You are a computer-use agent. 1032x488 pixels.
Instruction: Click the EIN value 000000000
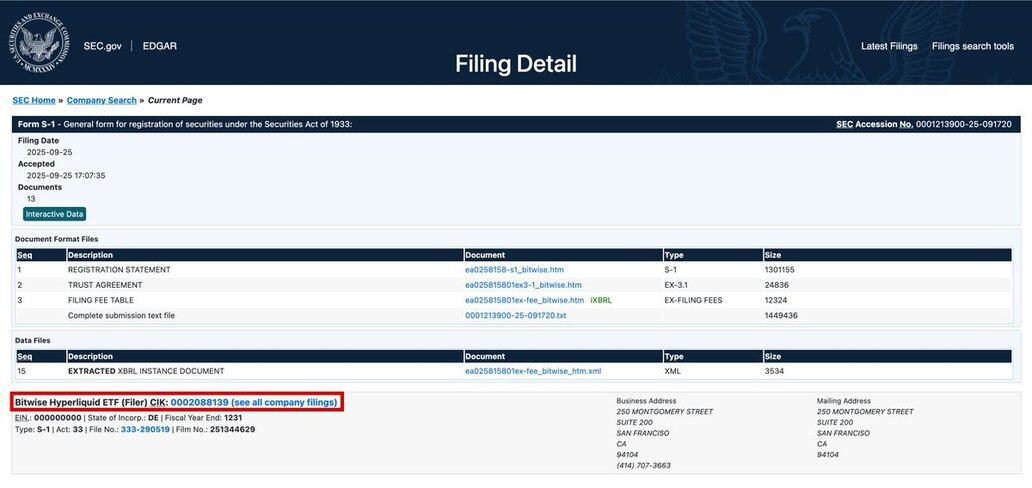coord(58,418)
